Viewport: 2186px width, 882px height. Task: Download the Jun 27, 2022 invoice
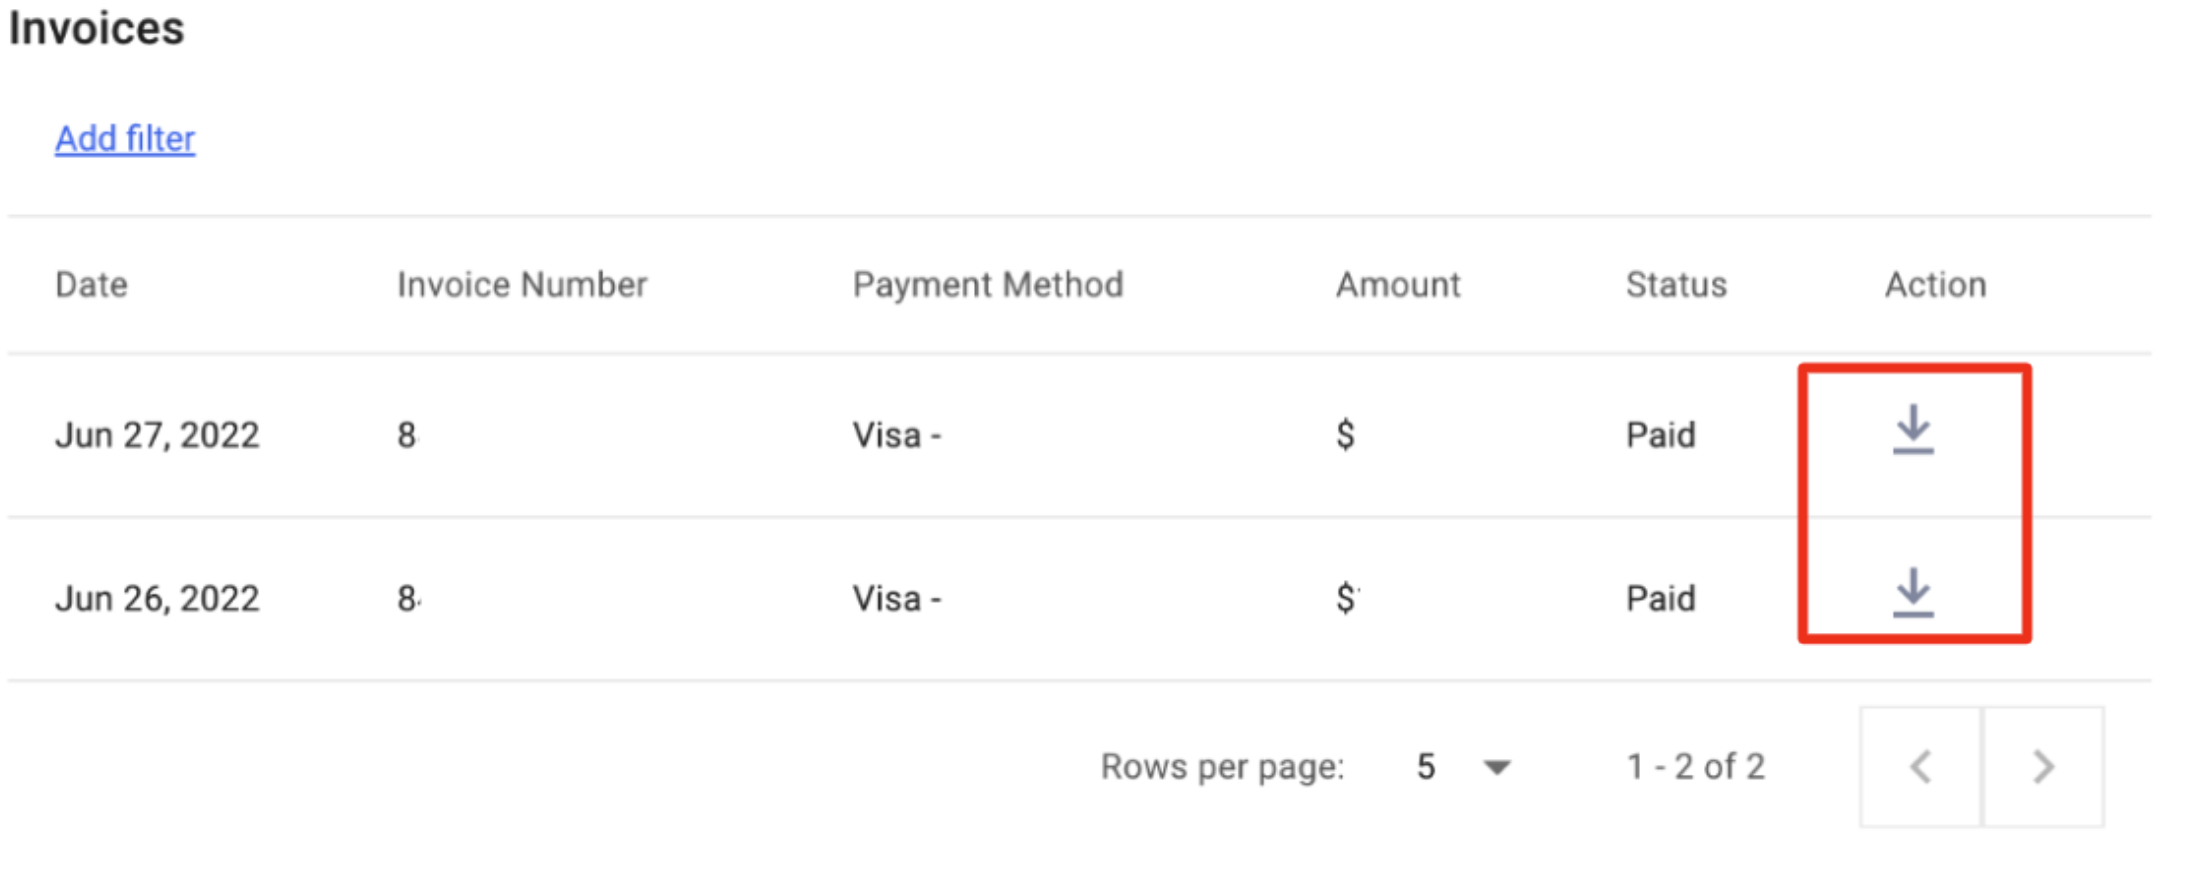click(x=1913, y=430)
